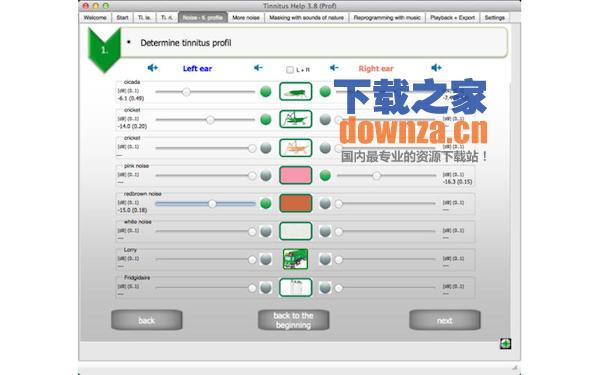Enable orange cricket right ear toggle
The width and height of the screenshot is (600, 375).
pyautogui.click(x=325, y=148)
